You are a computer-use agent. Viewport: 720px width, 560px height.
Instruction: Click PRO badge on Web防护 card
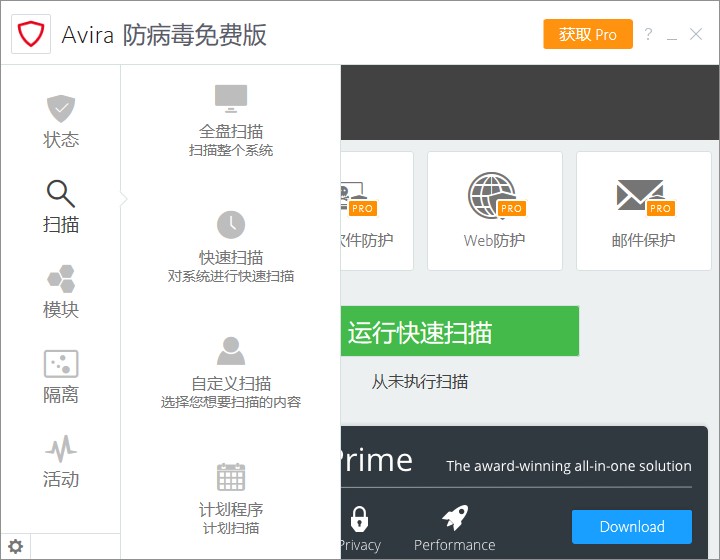pyautogui.click(x=511, y=208)
